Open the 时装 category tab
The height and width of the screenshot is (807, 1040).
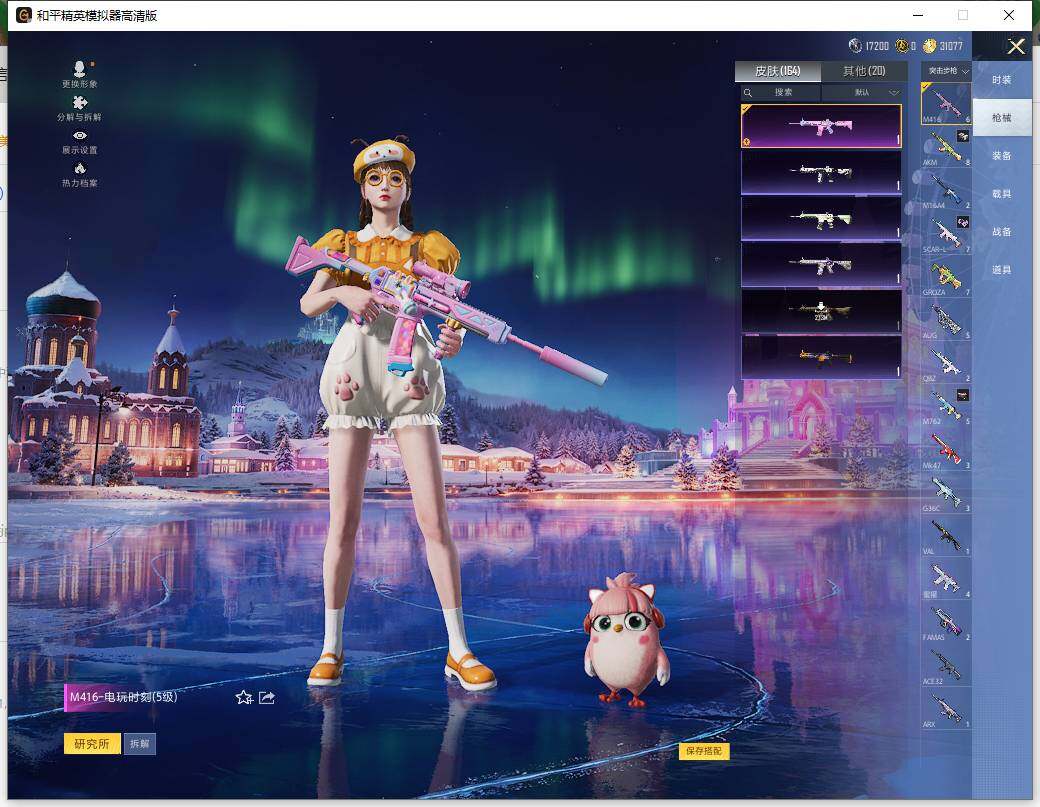point(1002,80)
